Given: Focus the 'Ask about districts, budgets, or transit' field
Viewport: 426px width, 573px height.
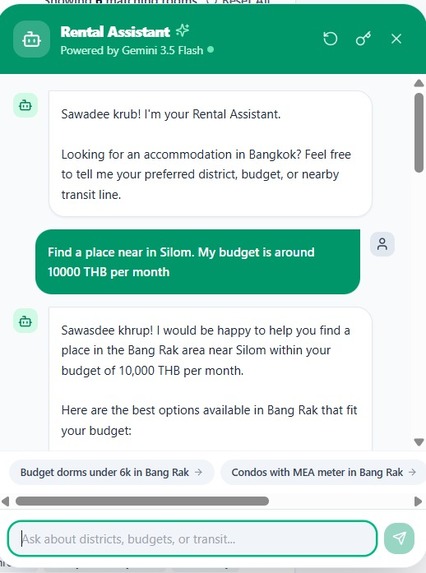Looking at the screenshot, I should pyautogui.click(x=192, y=539).
